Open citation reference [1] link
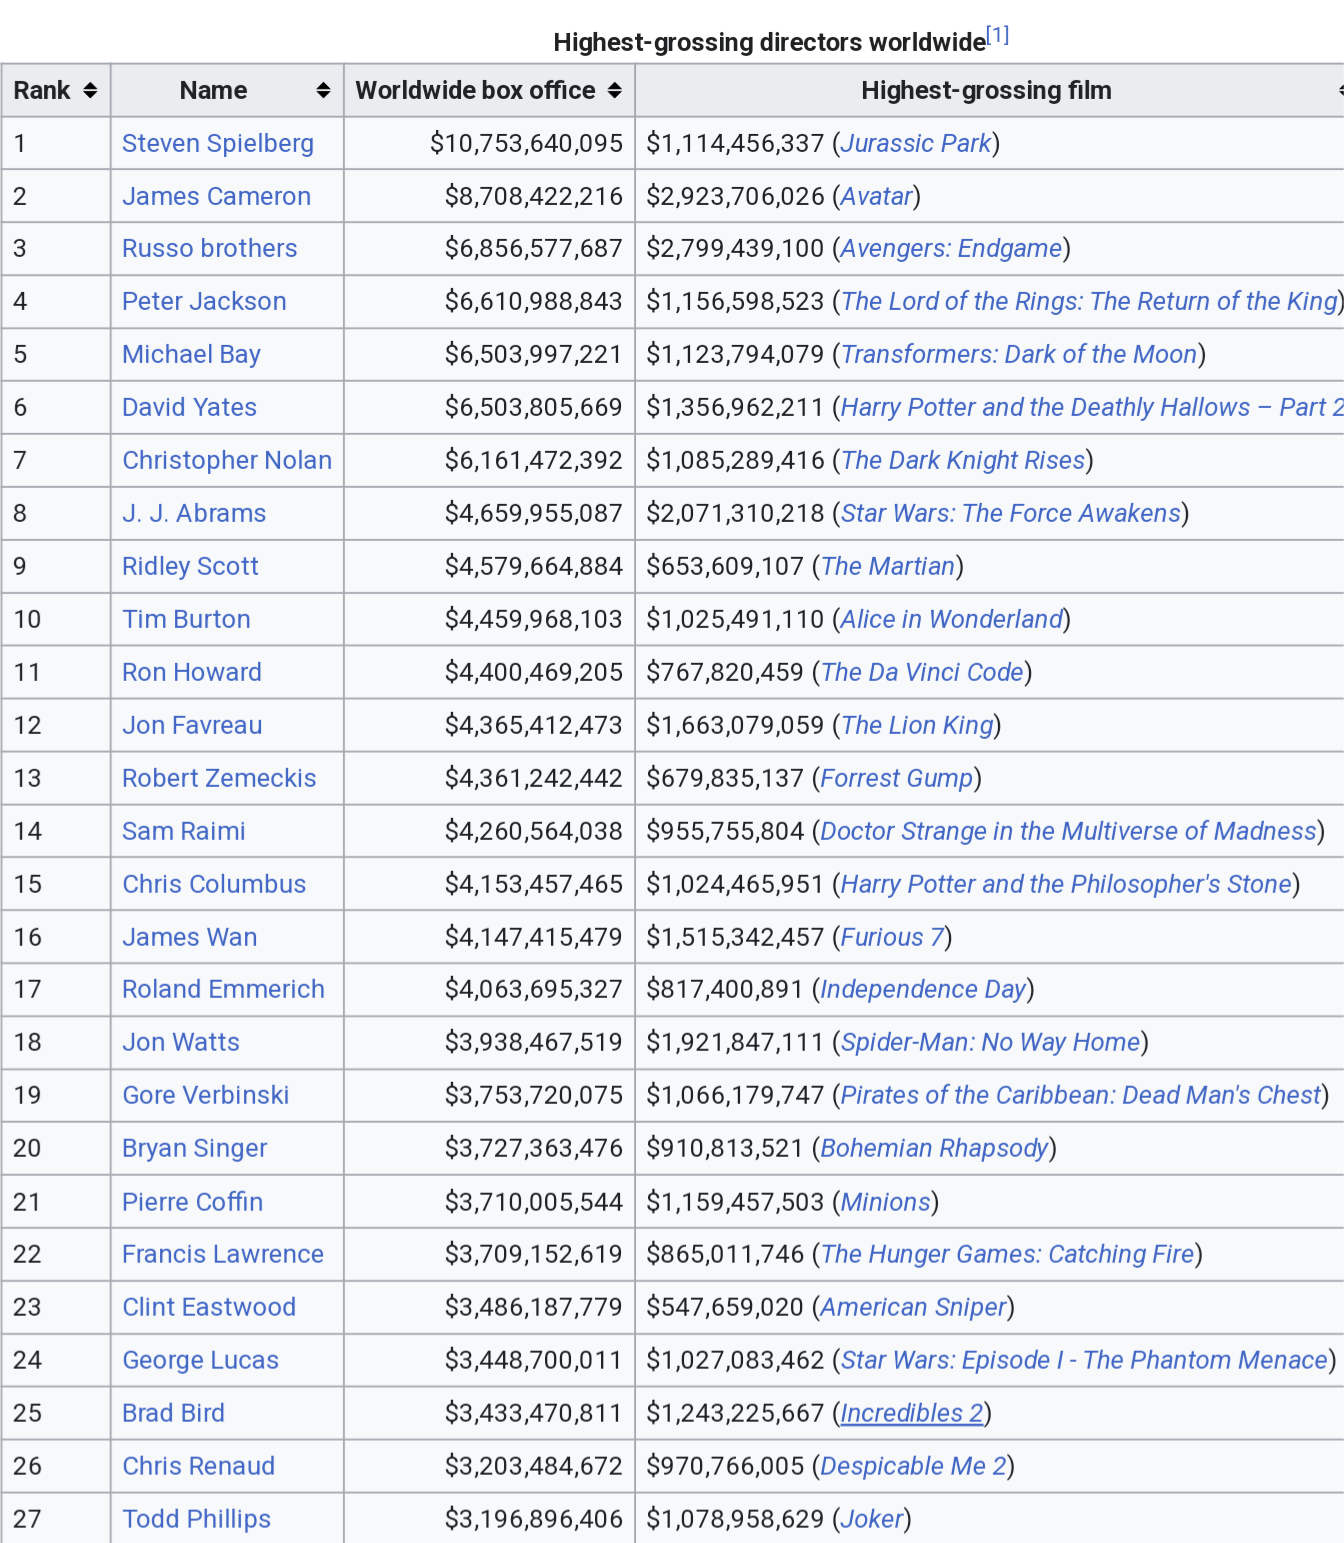The height and width of the screenshot is (1543, 1344). tap(997, 36)
